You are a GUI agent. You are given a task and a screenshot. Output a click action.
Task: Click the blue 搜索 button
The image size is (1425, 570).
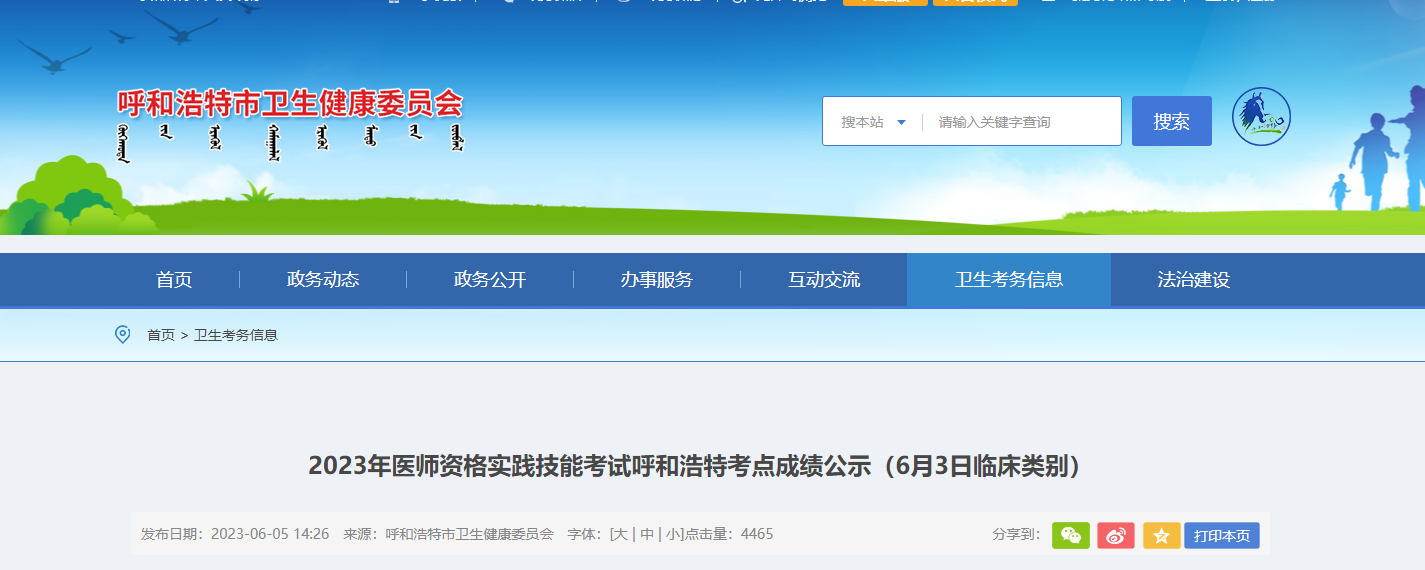pos(1172,121)
